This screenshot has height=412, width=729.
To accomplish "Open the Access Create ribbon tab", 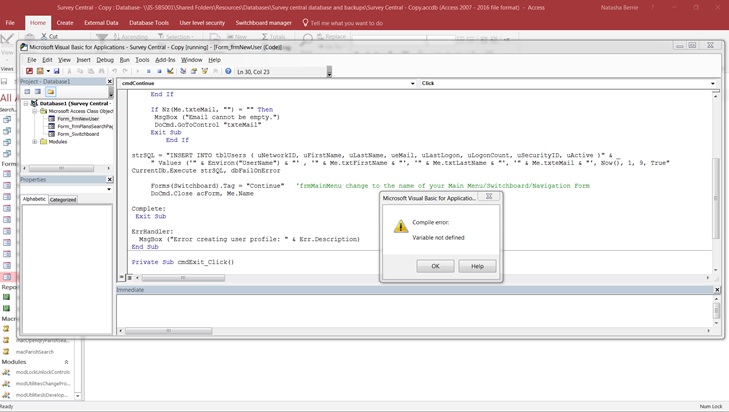I will pyautogui.click(x=65, y=23).
